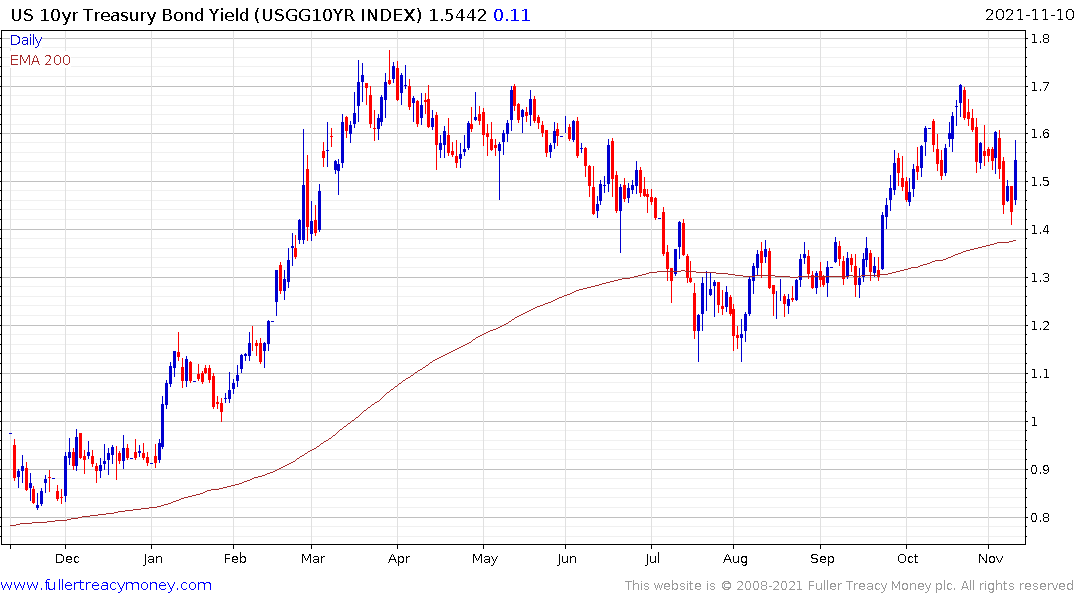Screen dimensions: 1075x600
Task: Click the 1.4 value on yield axis
Action: (x=1040, y=230)
